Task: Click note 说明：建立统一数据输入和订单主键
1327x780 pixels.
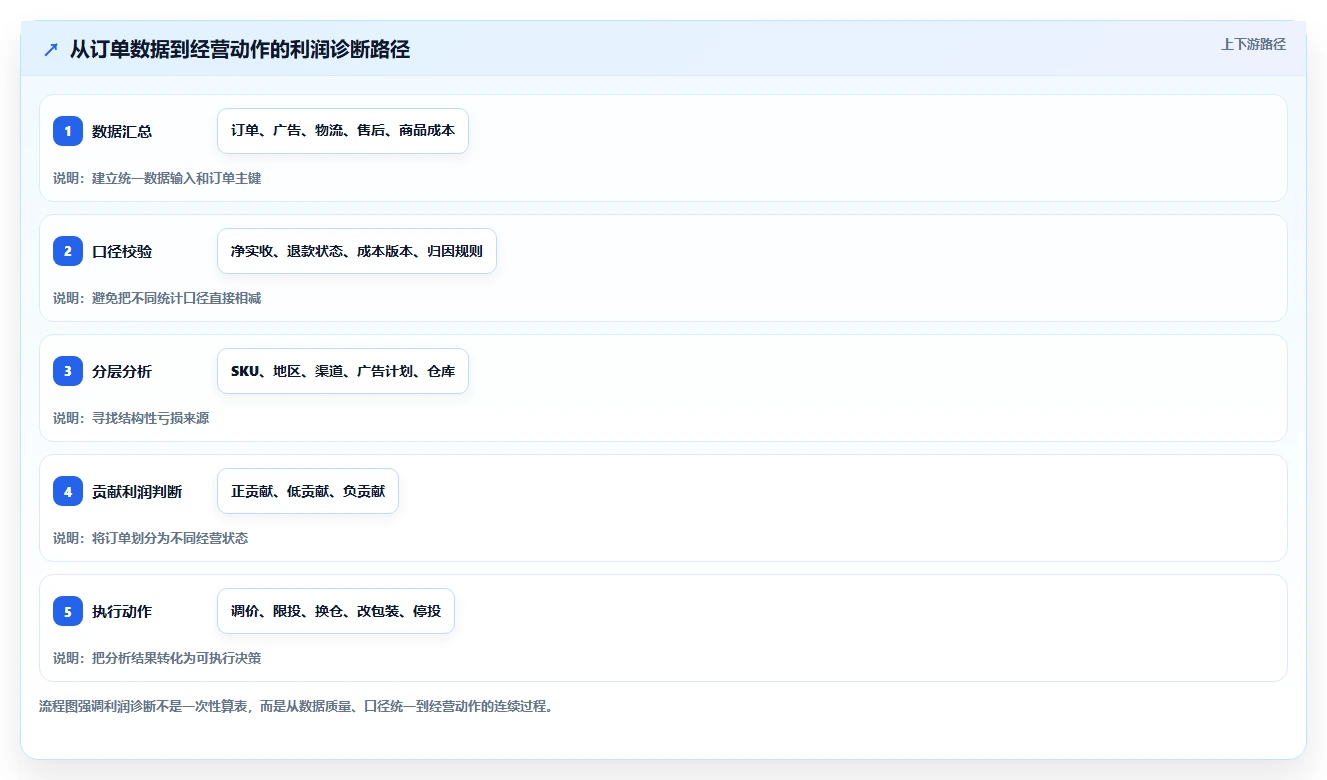Action: tap(157, 178)
